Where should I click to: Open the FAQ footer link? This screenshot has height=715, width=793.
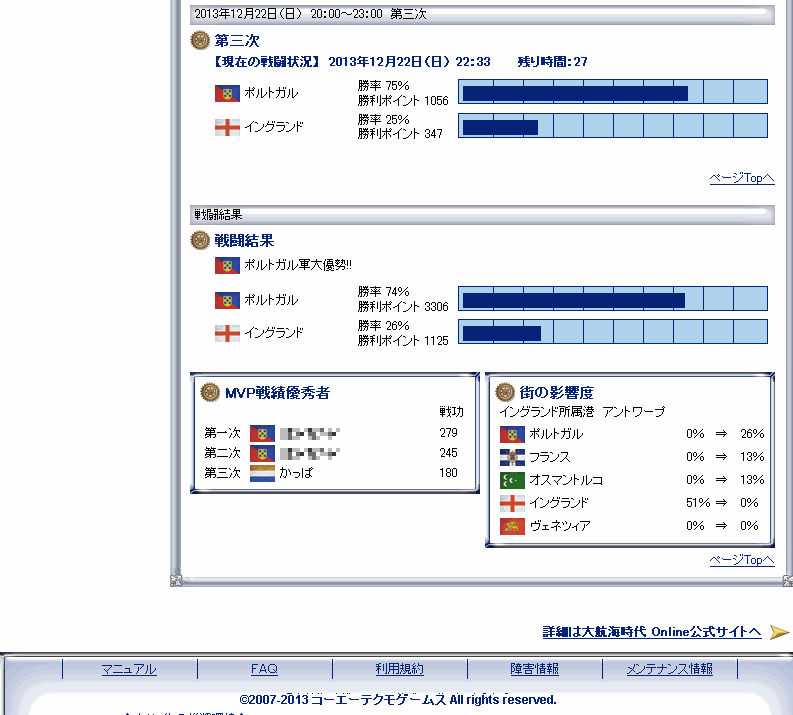pyautogui.click(x=264, y=669)
